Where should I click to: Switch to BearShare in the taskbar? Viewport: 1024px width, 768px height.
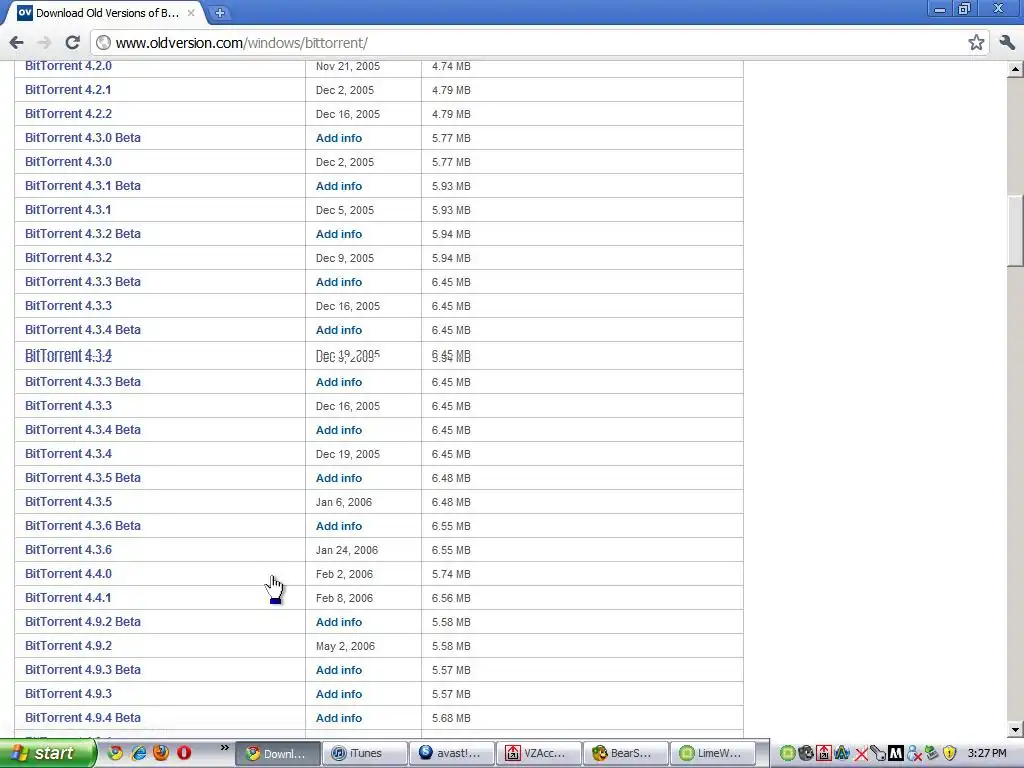click(626, 753)
